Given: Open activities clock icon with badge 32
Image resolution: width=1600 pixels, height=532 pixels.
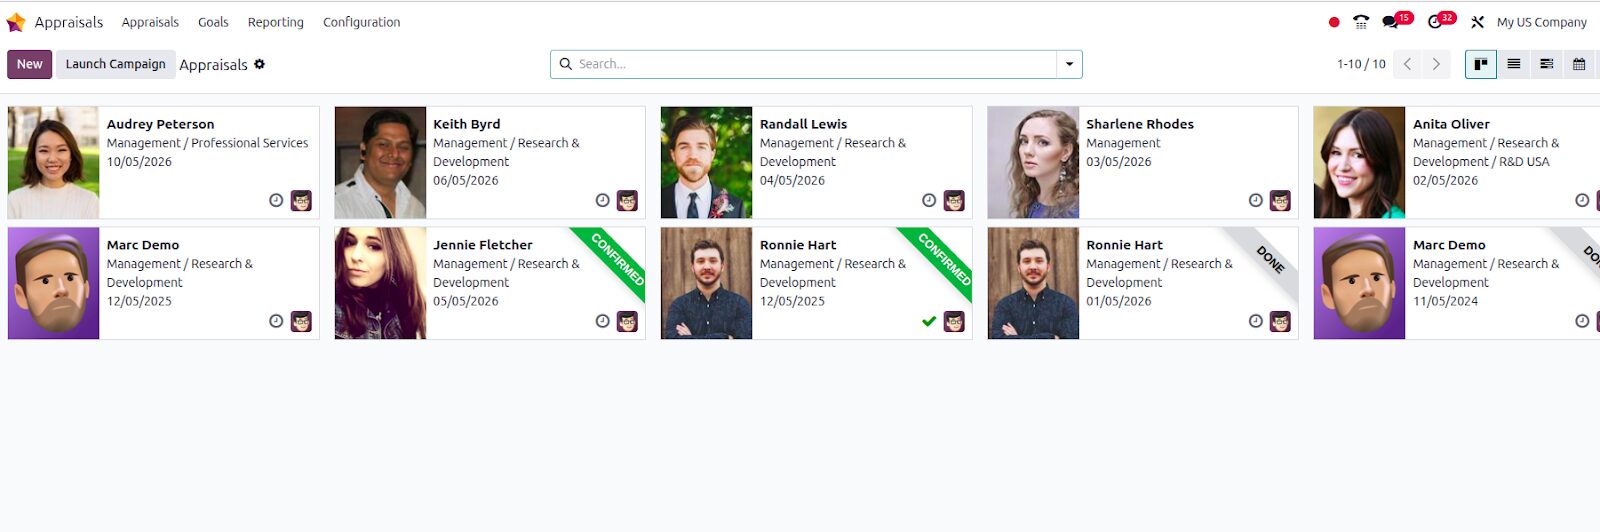Looking at the screenshot, I should coord(1436,22).
